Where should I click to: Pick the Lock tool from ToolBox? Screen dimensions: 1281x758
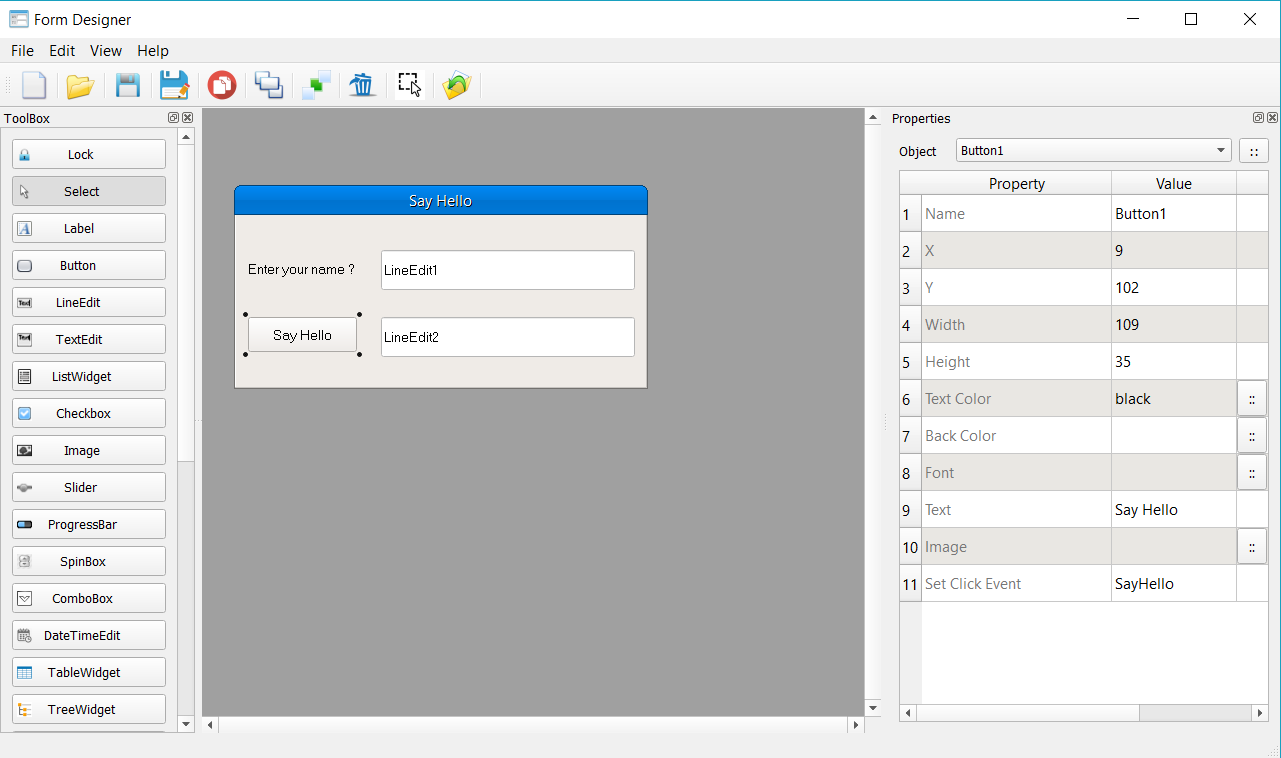pos(88,154)
